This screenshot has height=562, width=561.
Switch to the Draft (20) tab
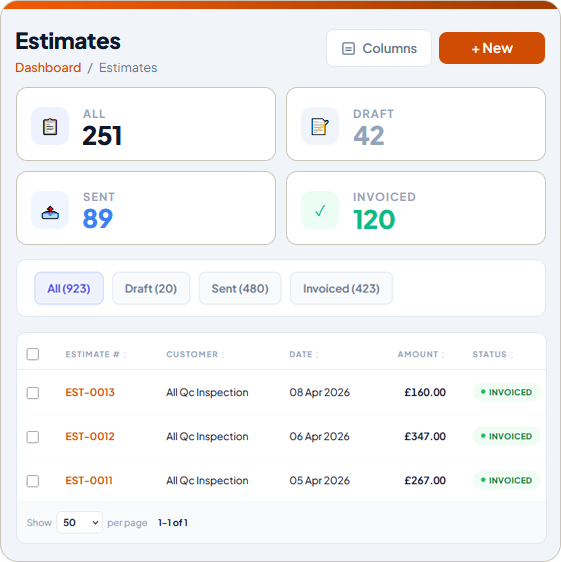pyautogui.click(x=151, y=289)
